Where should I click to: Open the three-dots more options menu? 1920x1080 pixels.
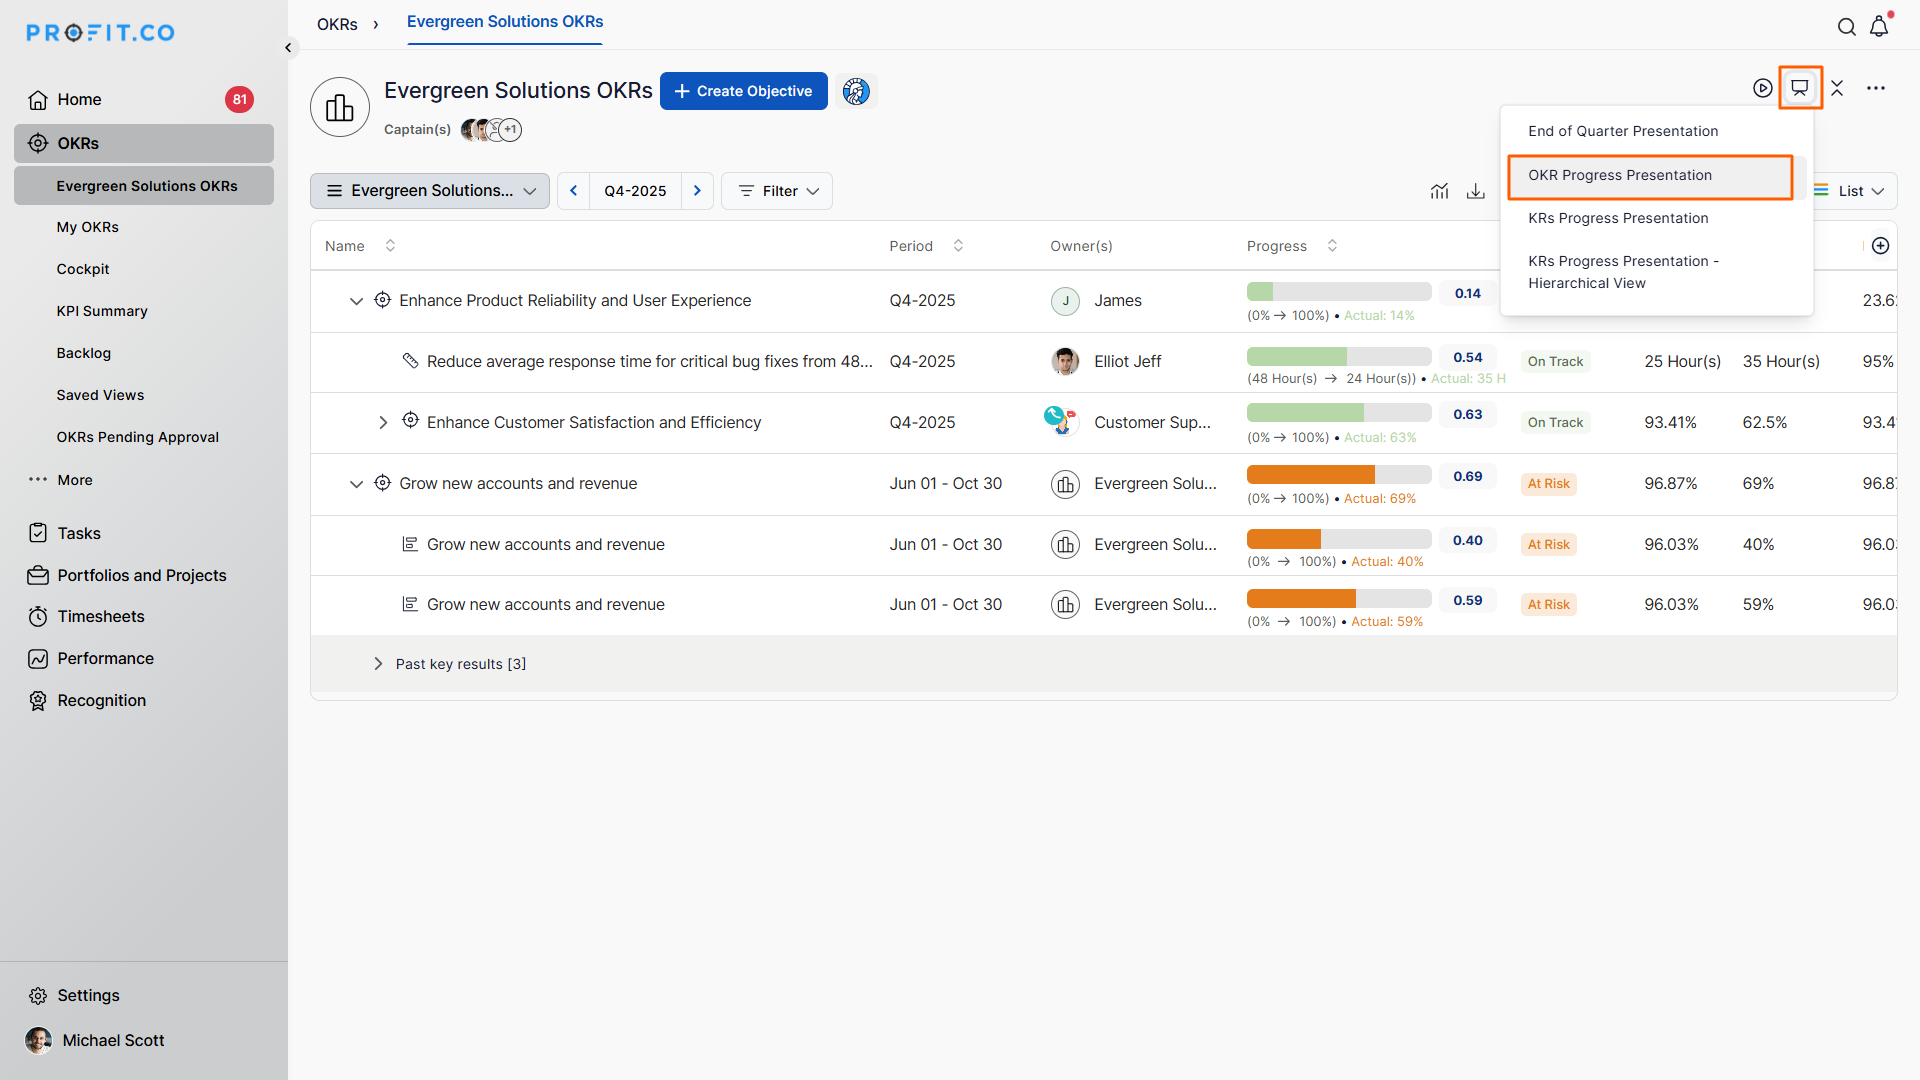click(1875, 88)
